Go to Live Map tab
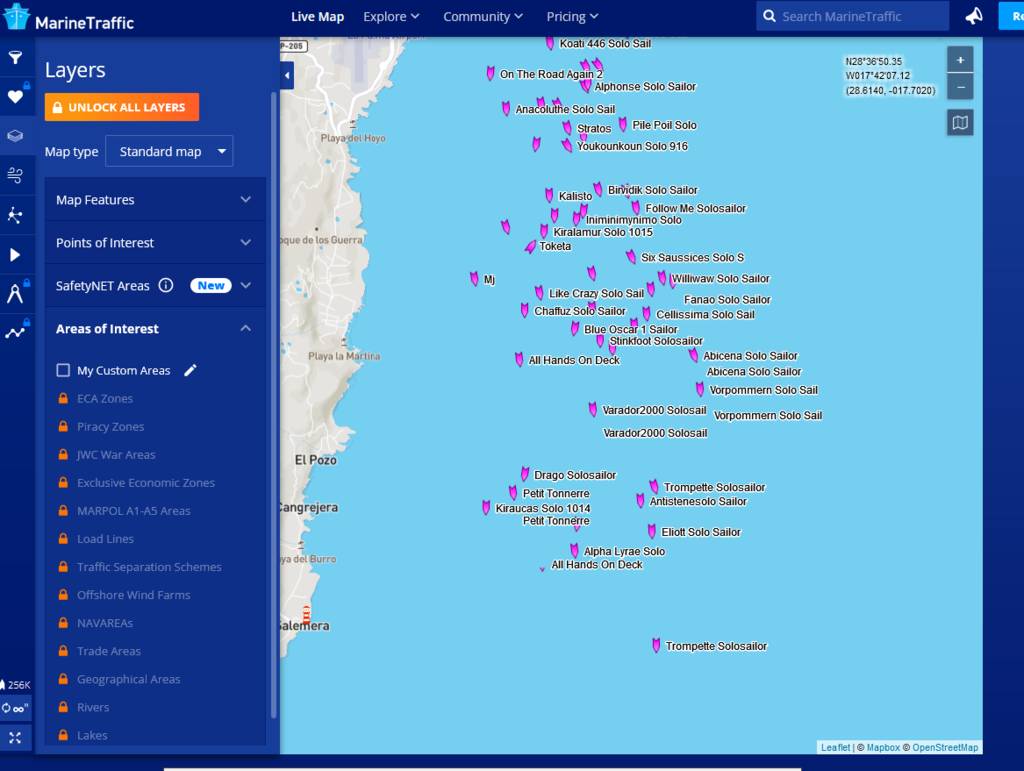Viewport: 1024px width, 771px height. point(317,16)
